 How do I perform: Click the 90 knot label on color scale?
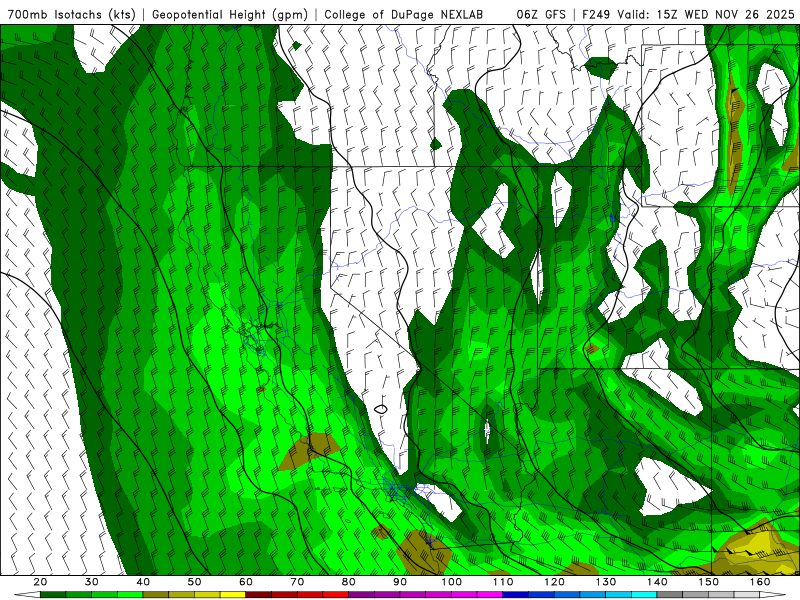coord(401,582)
